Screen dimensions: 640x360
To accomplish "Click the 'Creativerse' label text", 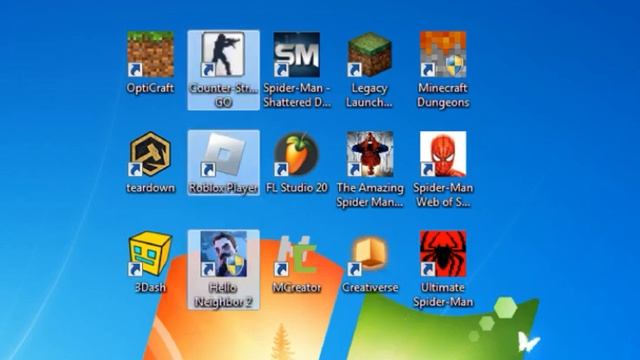I will click(x=370, y=287).
